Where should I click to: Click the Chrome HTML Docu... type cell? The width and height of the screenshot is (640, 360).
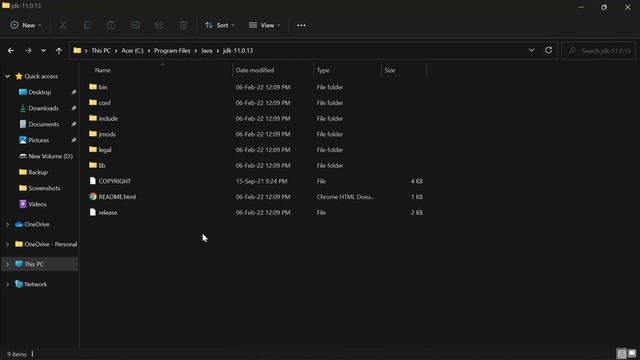(346, 197)
